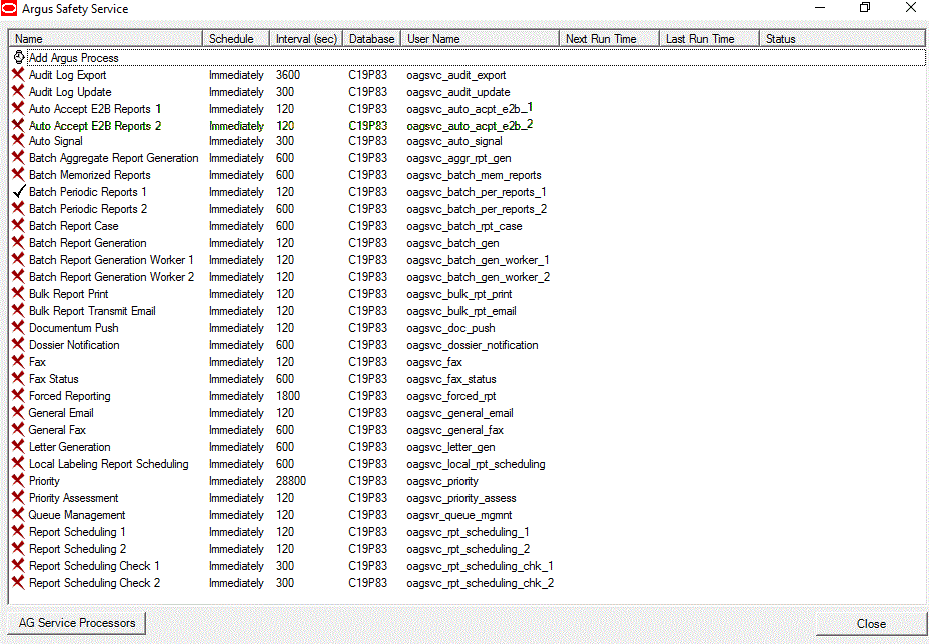Click red X icon beside Documentum Push
This screenshot has height=644, width=931.
point(18,328)
